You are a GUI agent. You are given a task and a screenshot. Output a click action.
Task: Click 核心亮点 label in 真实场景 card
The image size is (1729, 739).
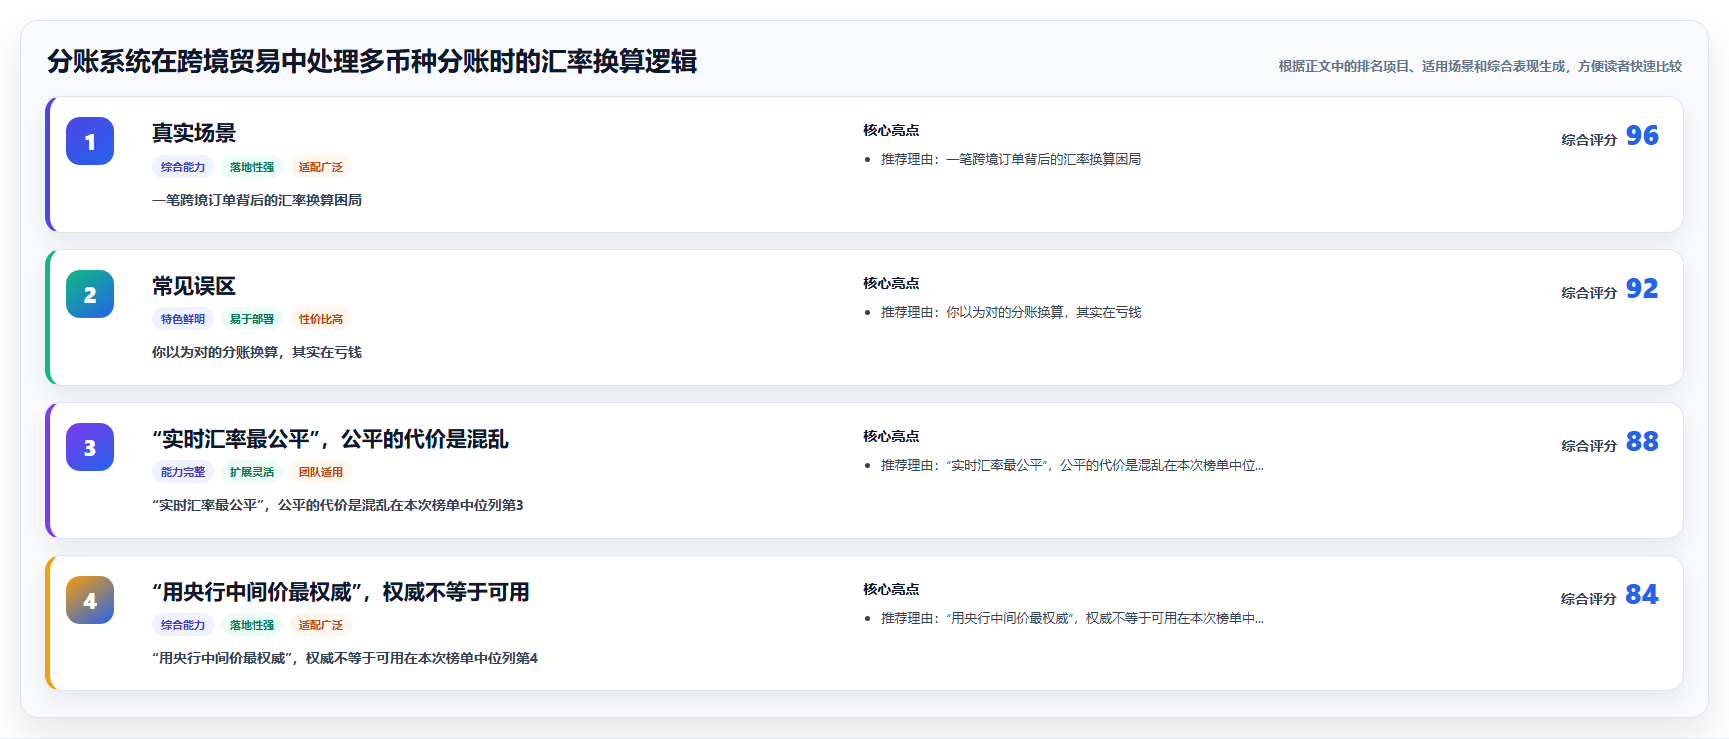click(x=891, y=130)
